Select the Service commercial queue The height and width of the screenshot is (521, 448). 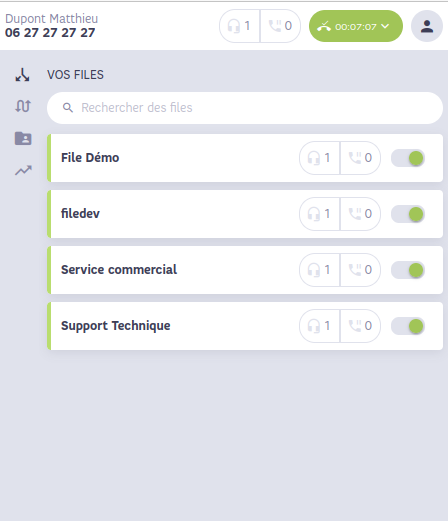pyautogui.click(x=245, y=270)
